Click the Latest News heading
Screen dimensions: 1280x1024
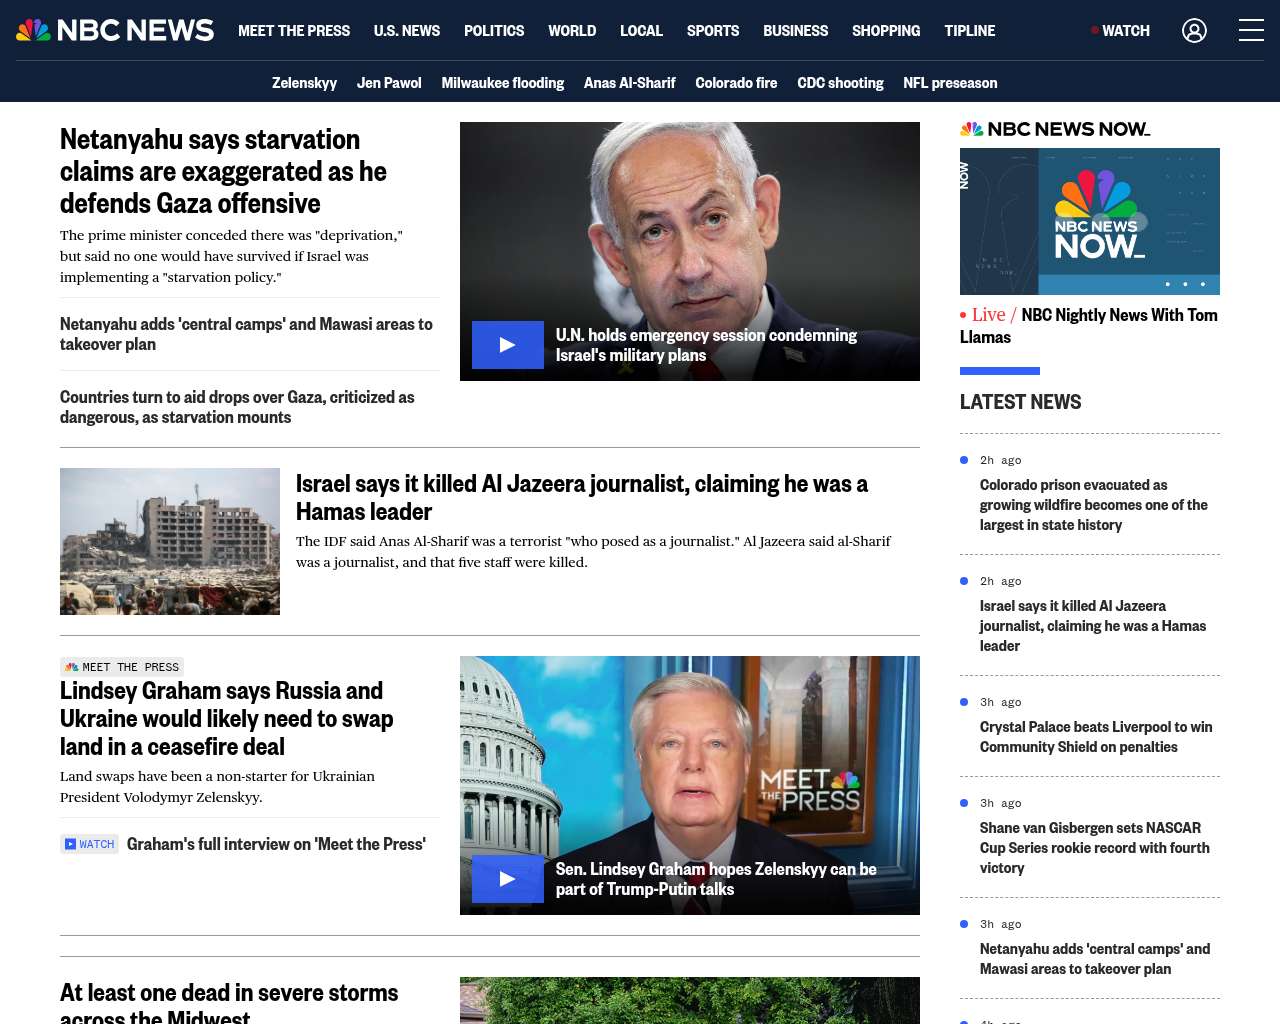(x=1020, y=402)
